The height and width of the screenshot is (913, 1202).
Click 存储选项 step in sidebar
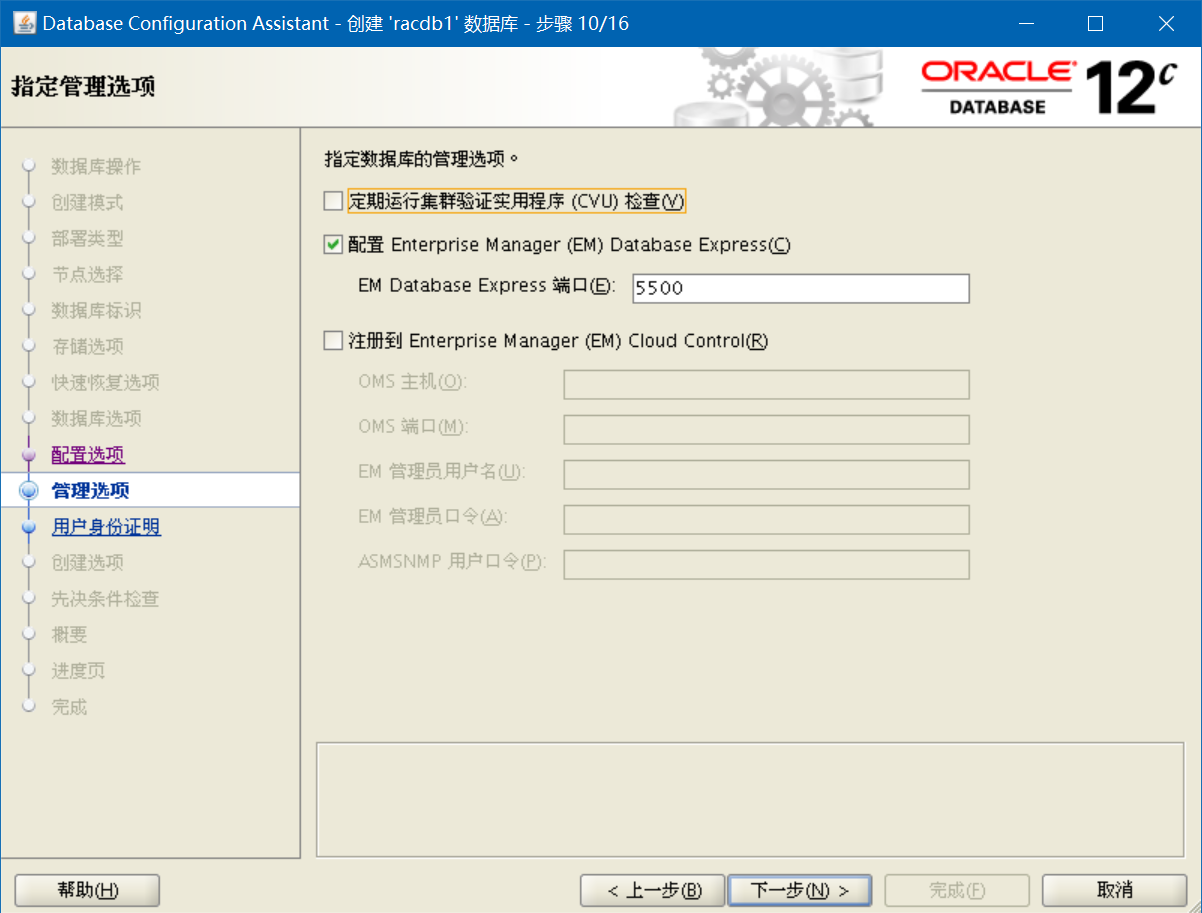pos(87,347)
